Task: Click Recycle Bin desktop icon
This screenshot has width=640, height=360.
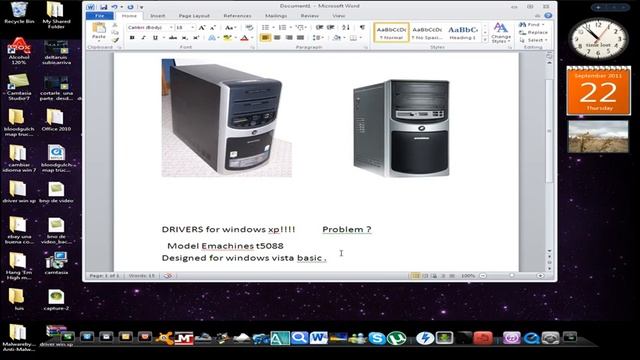Action: click(x=19, y=13)
